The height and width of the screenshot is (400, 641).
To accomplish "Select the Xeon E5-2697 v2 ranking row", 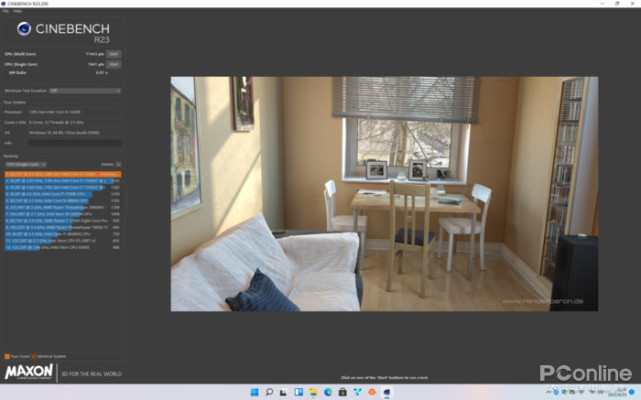I will (63, 241).
